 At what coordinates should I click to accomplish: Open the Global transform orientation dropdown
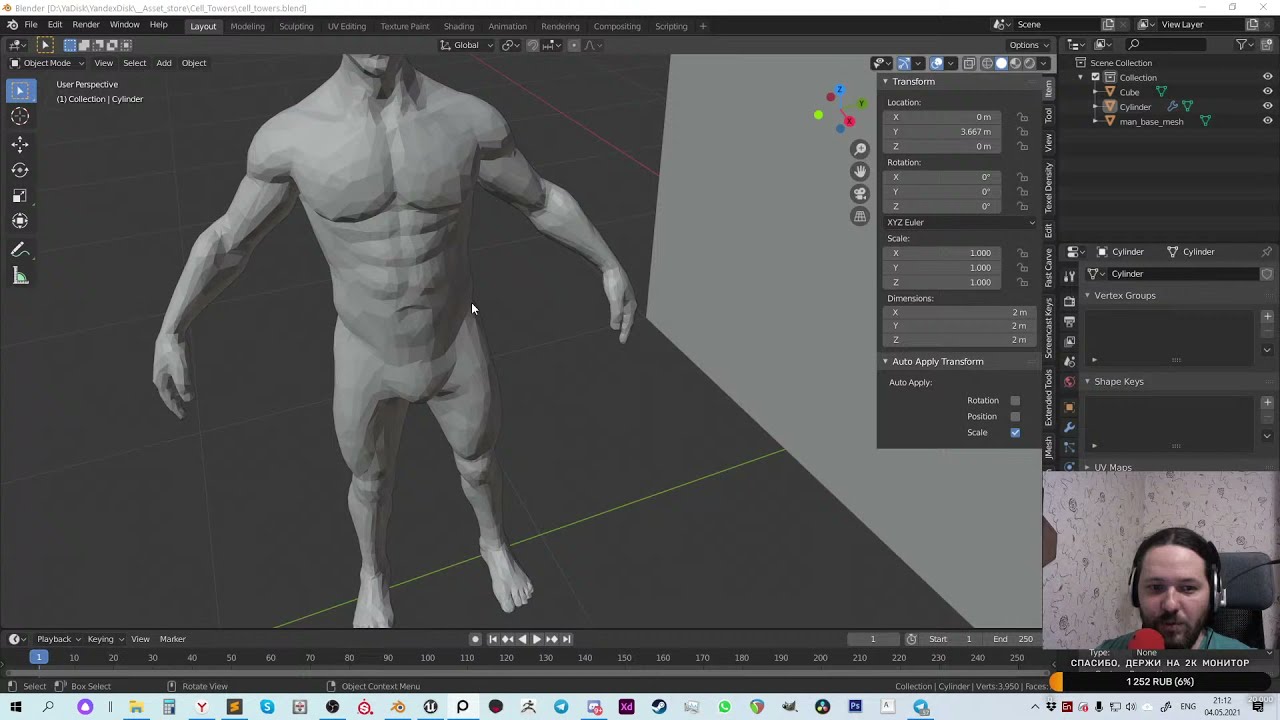466,45
